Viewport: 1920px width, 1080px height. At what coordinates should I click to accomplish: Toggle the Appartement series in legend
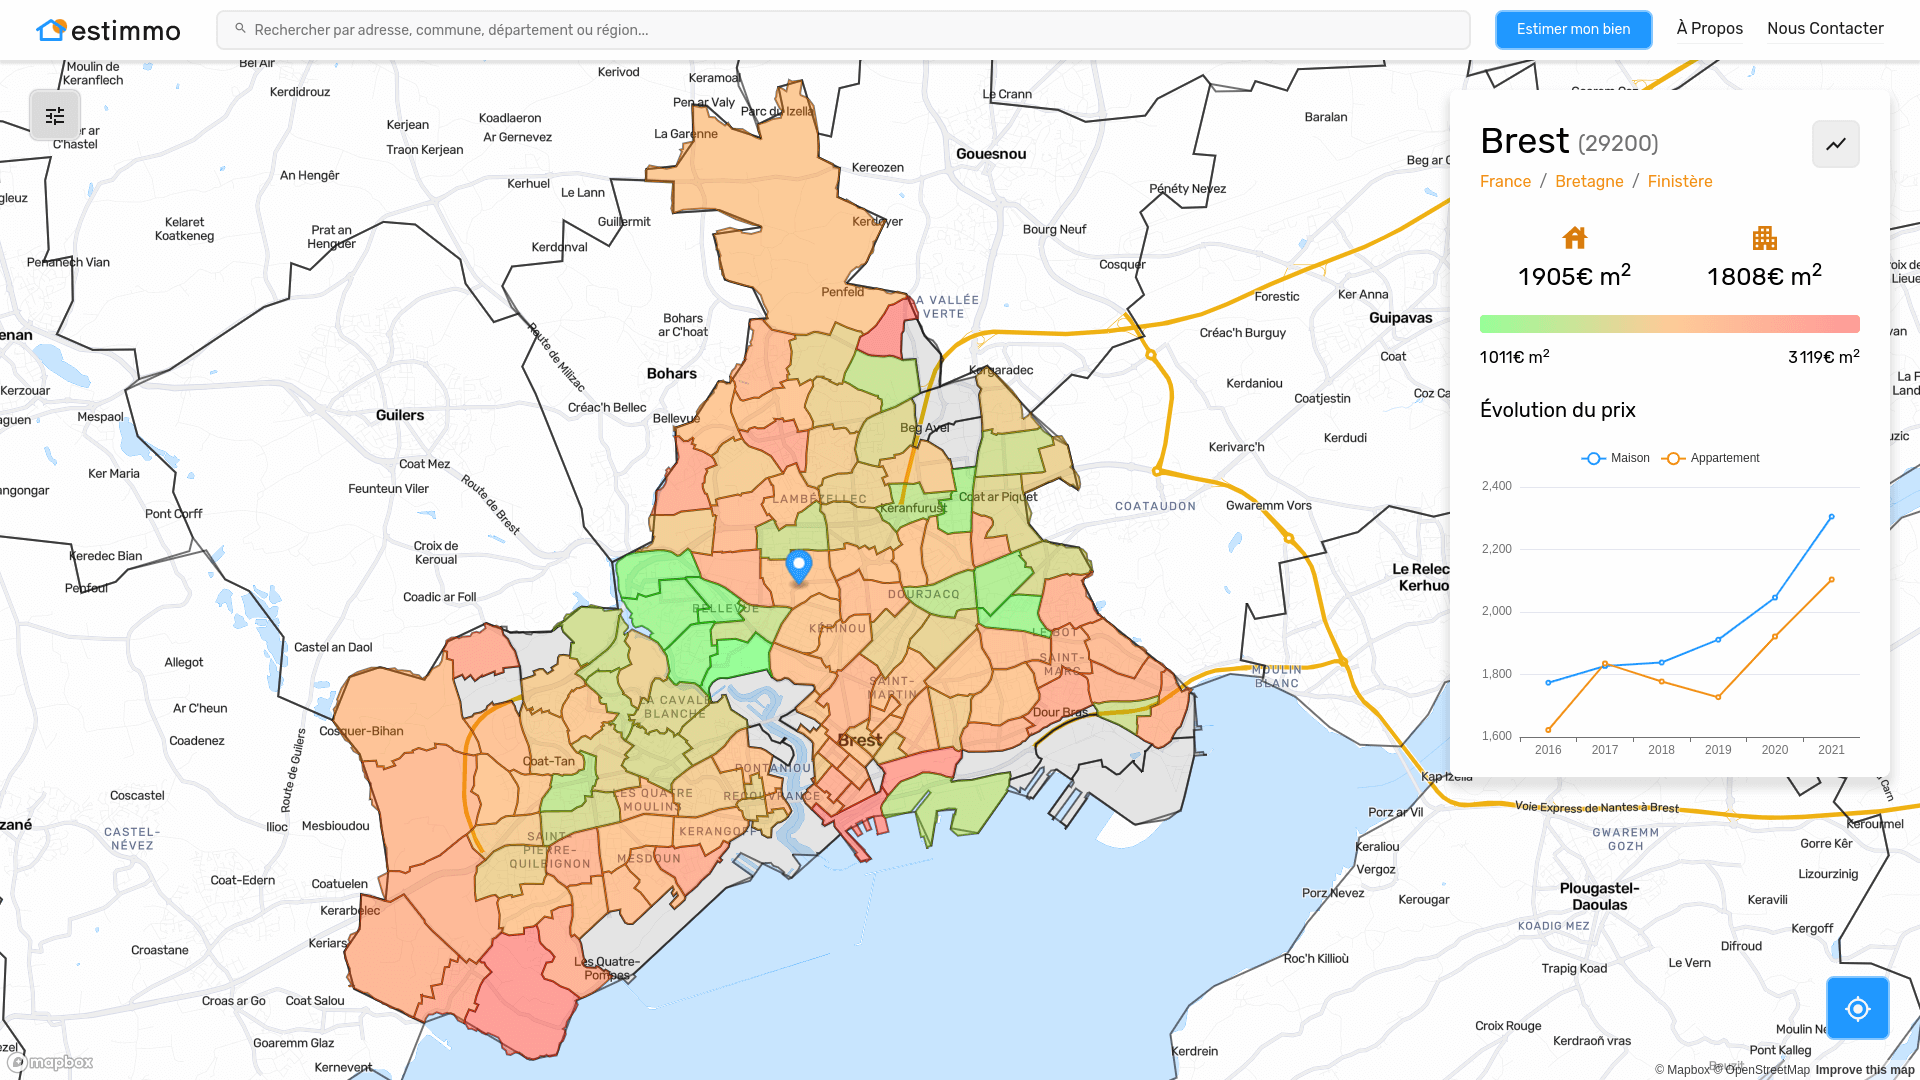click(1711, 458)
